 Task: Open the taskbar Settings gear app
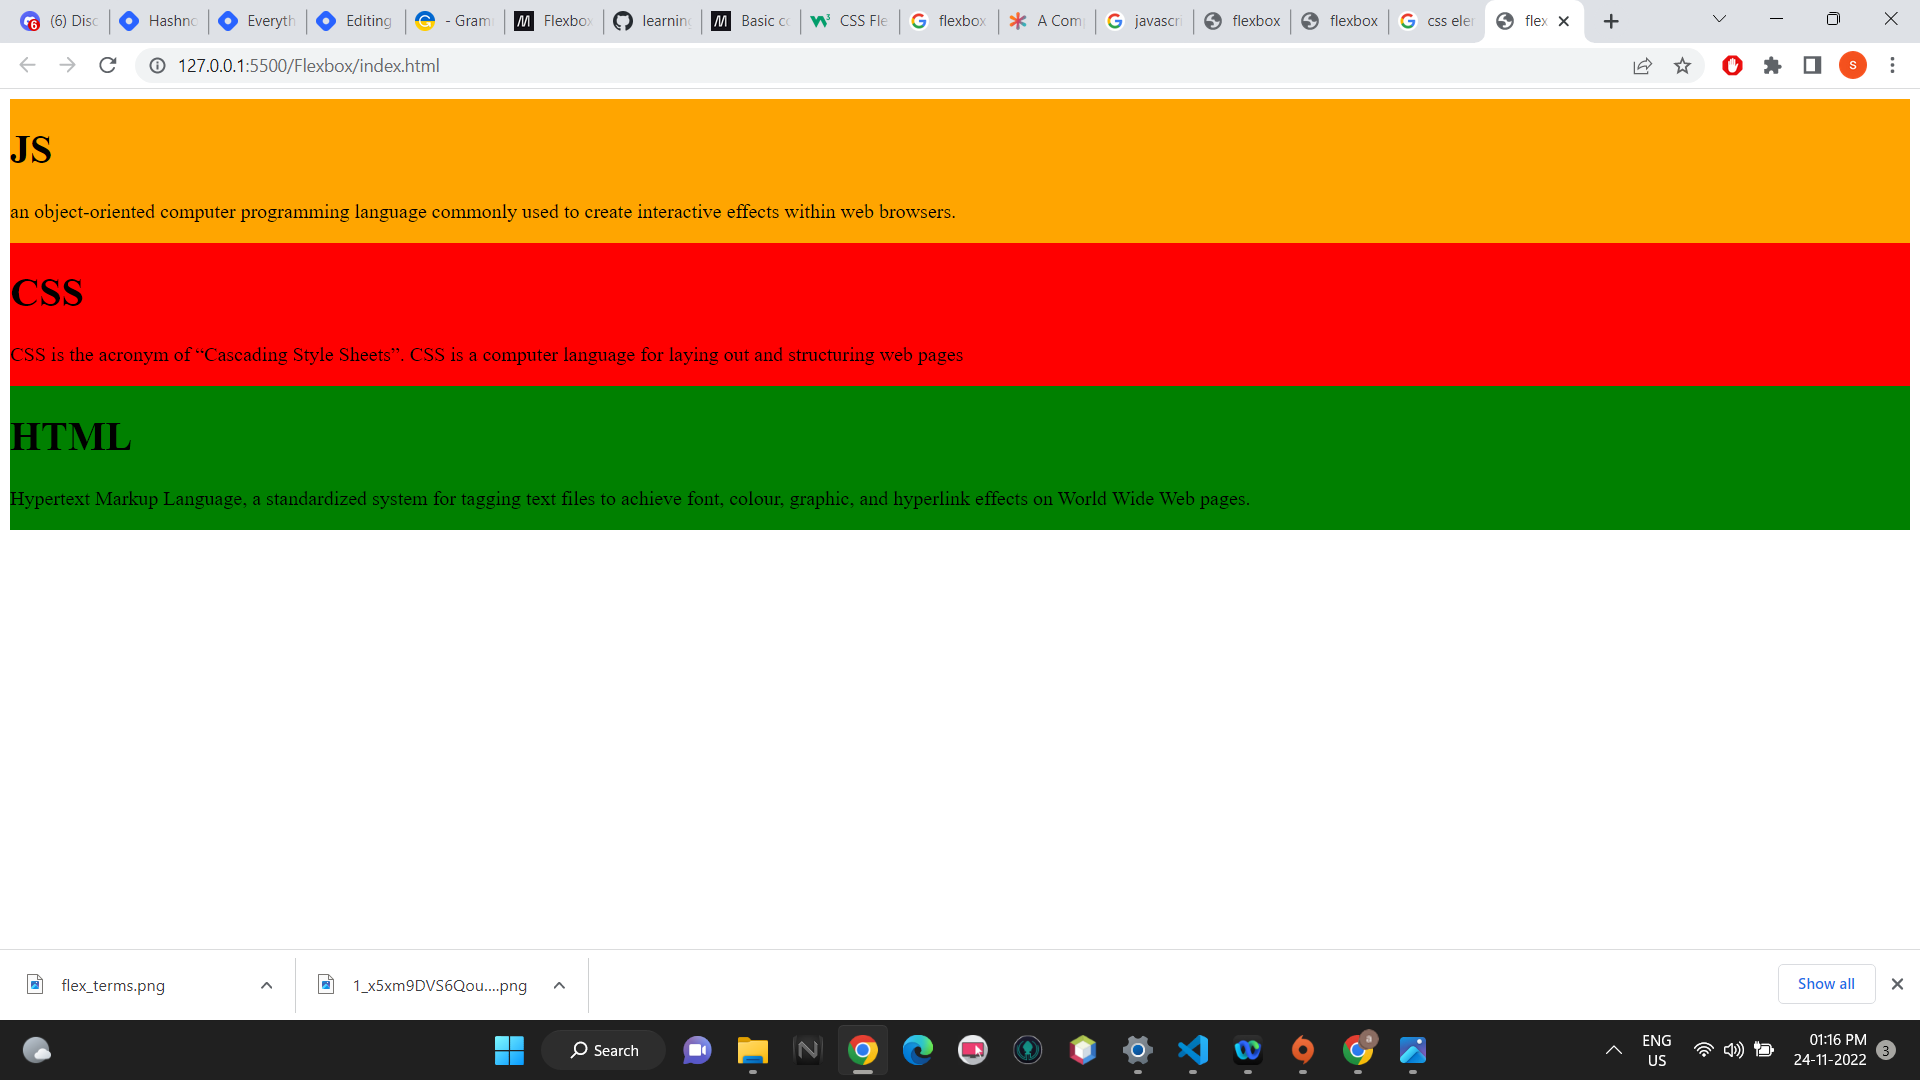tap(1137, 1050)
